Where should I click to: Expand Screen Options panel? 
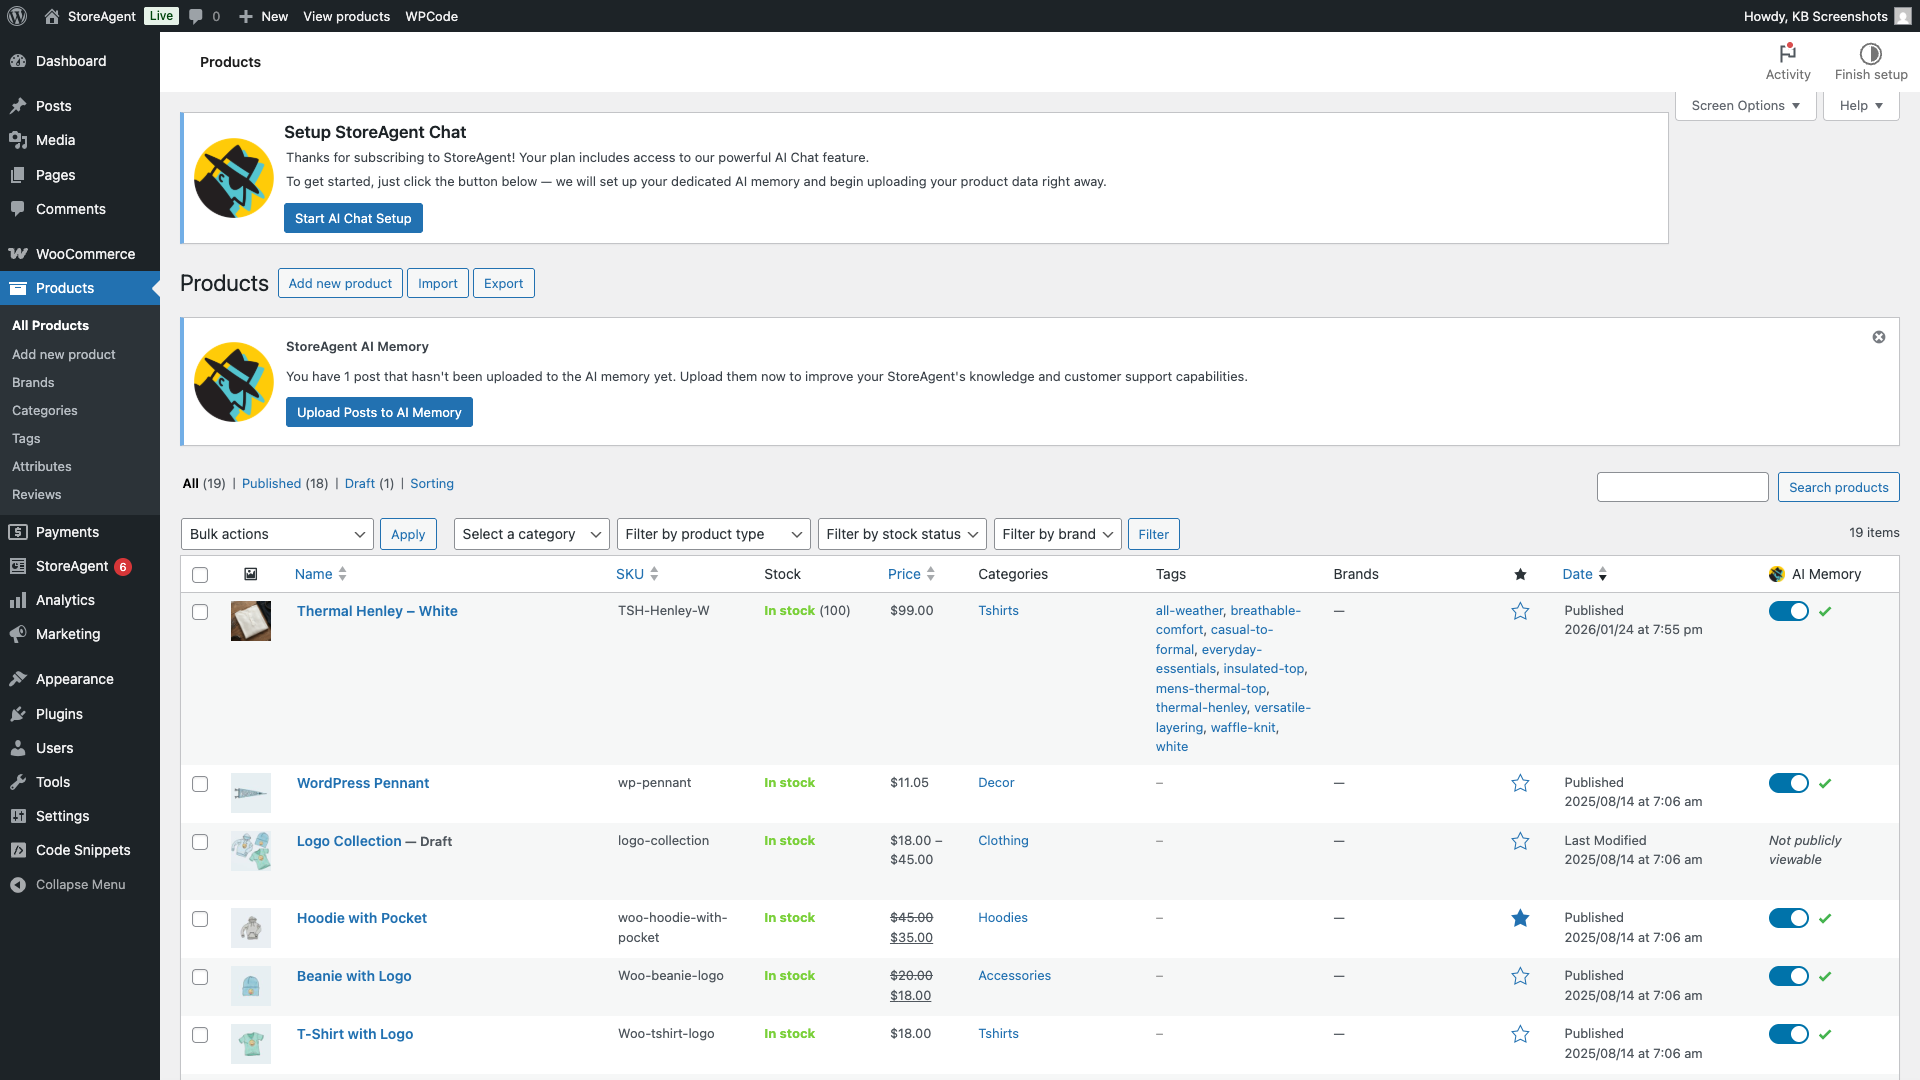point(1746,105)
